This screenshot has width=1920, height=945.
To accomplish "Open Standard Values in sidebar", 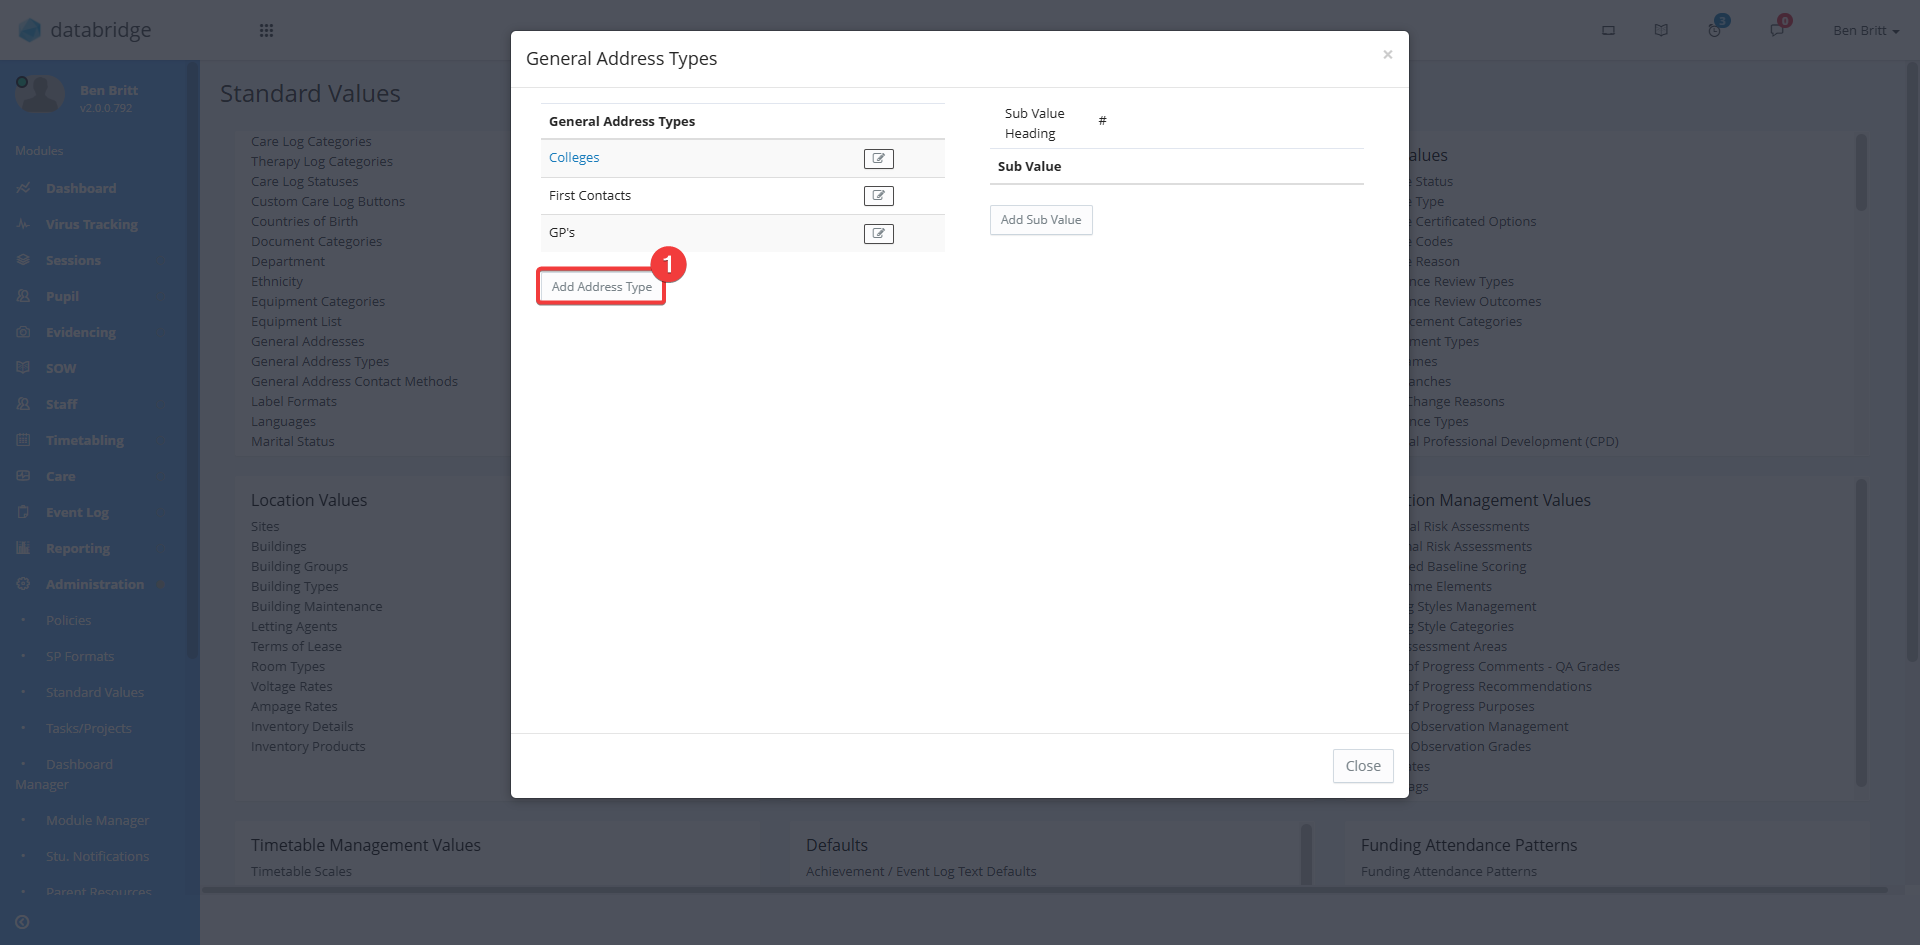I will coord(94,692).
